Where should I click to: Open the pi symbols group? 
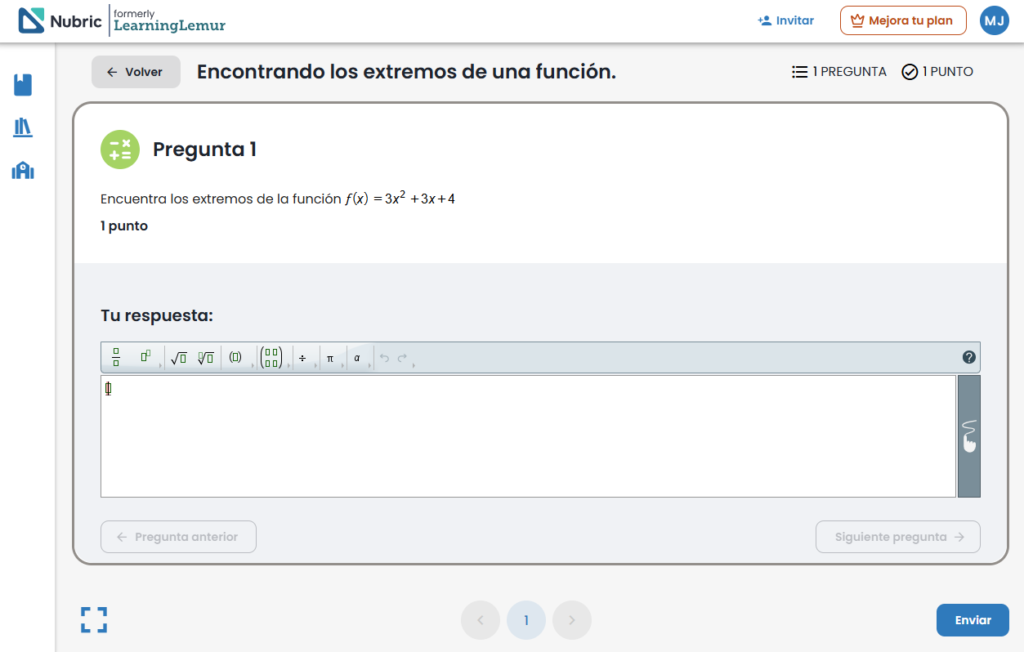330,358
